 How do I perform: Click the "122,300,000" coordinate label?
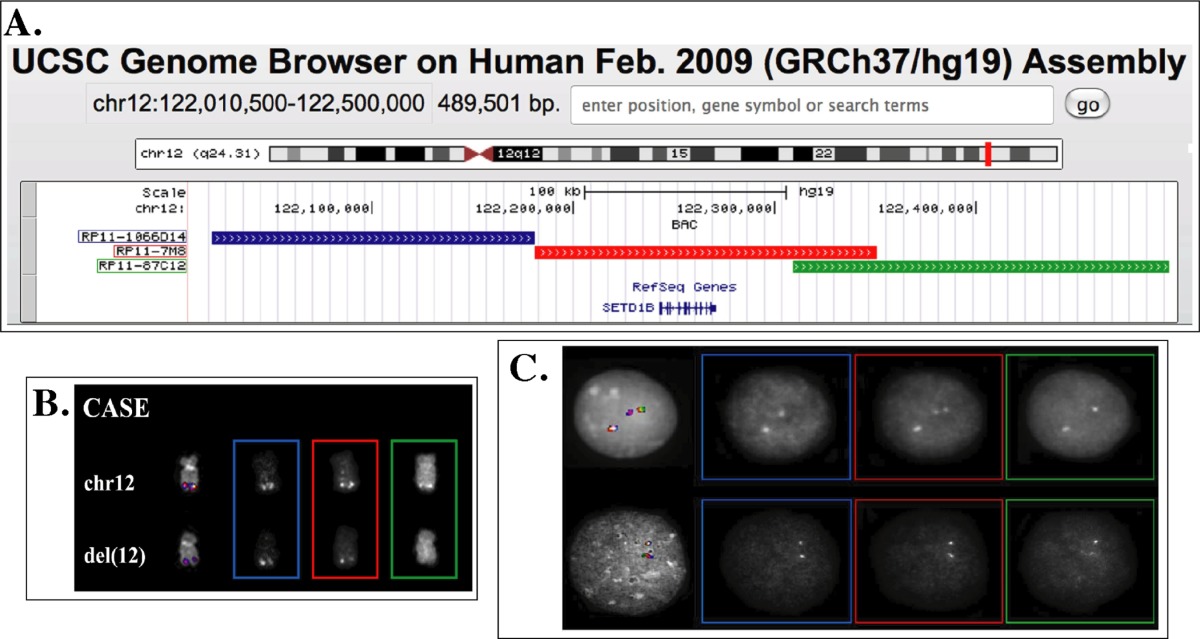(x=726, y=208)
